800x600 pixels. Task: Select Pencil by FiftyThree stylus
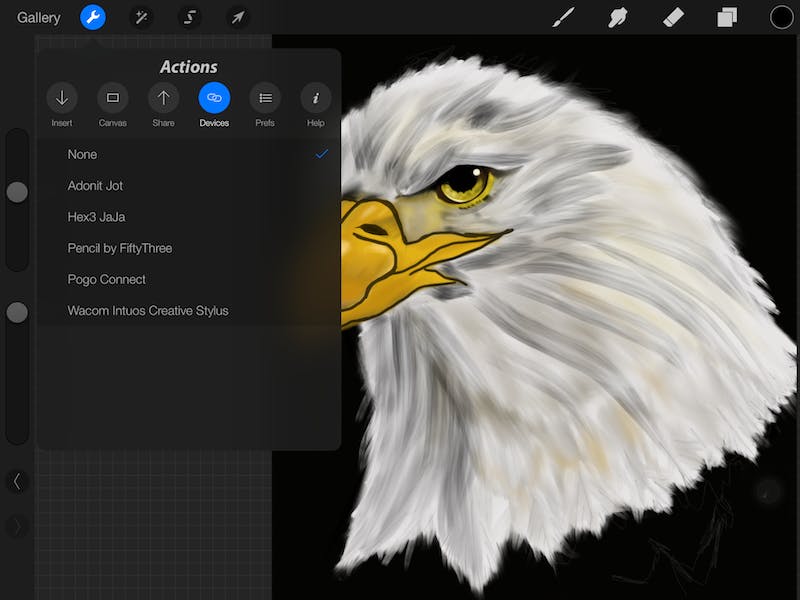coord(120,248)
